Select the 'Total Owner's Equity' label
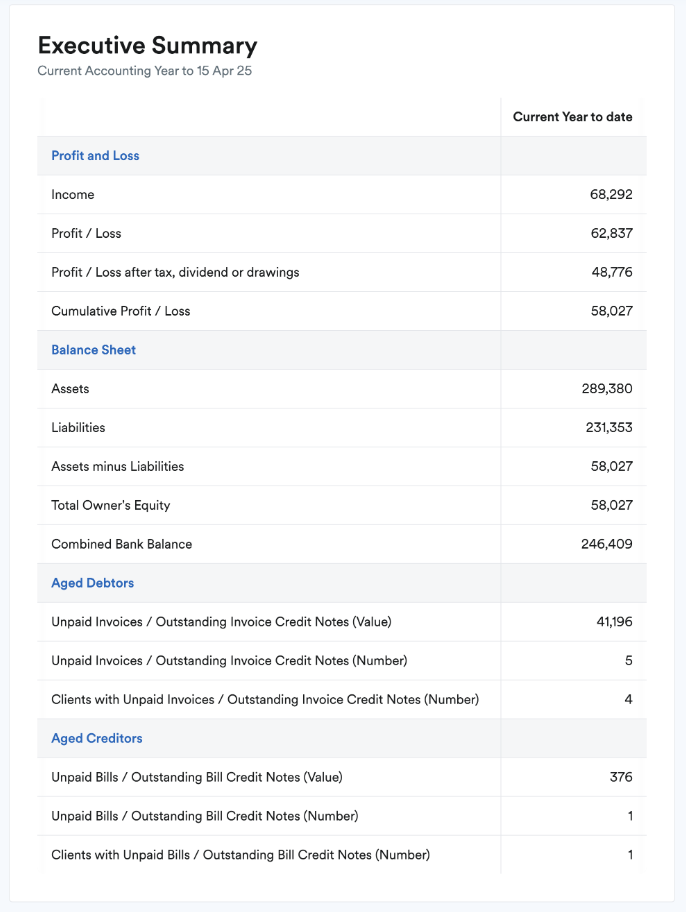 click(111, 505)
